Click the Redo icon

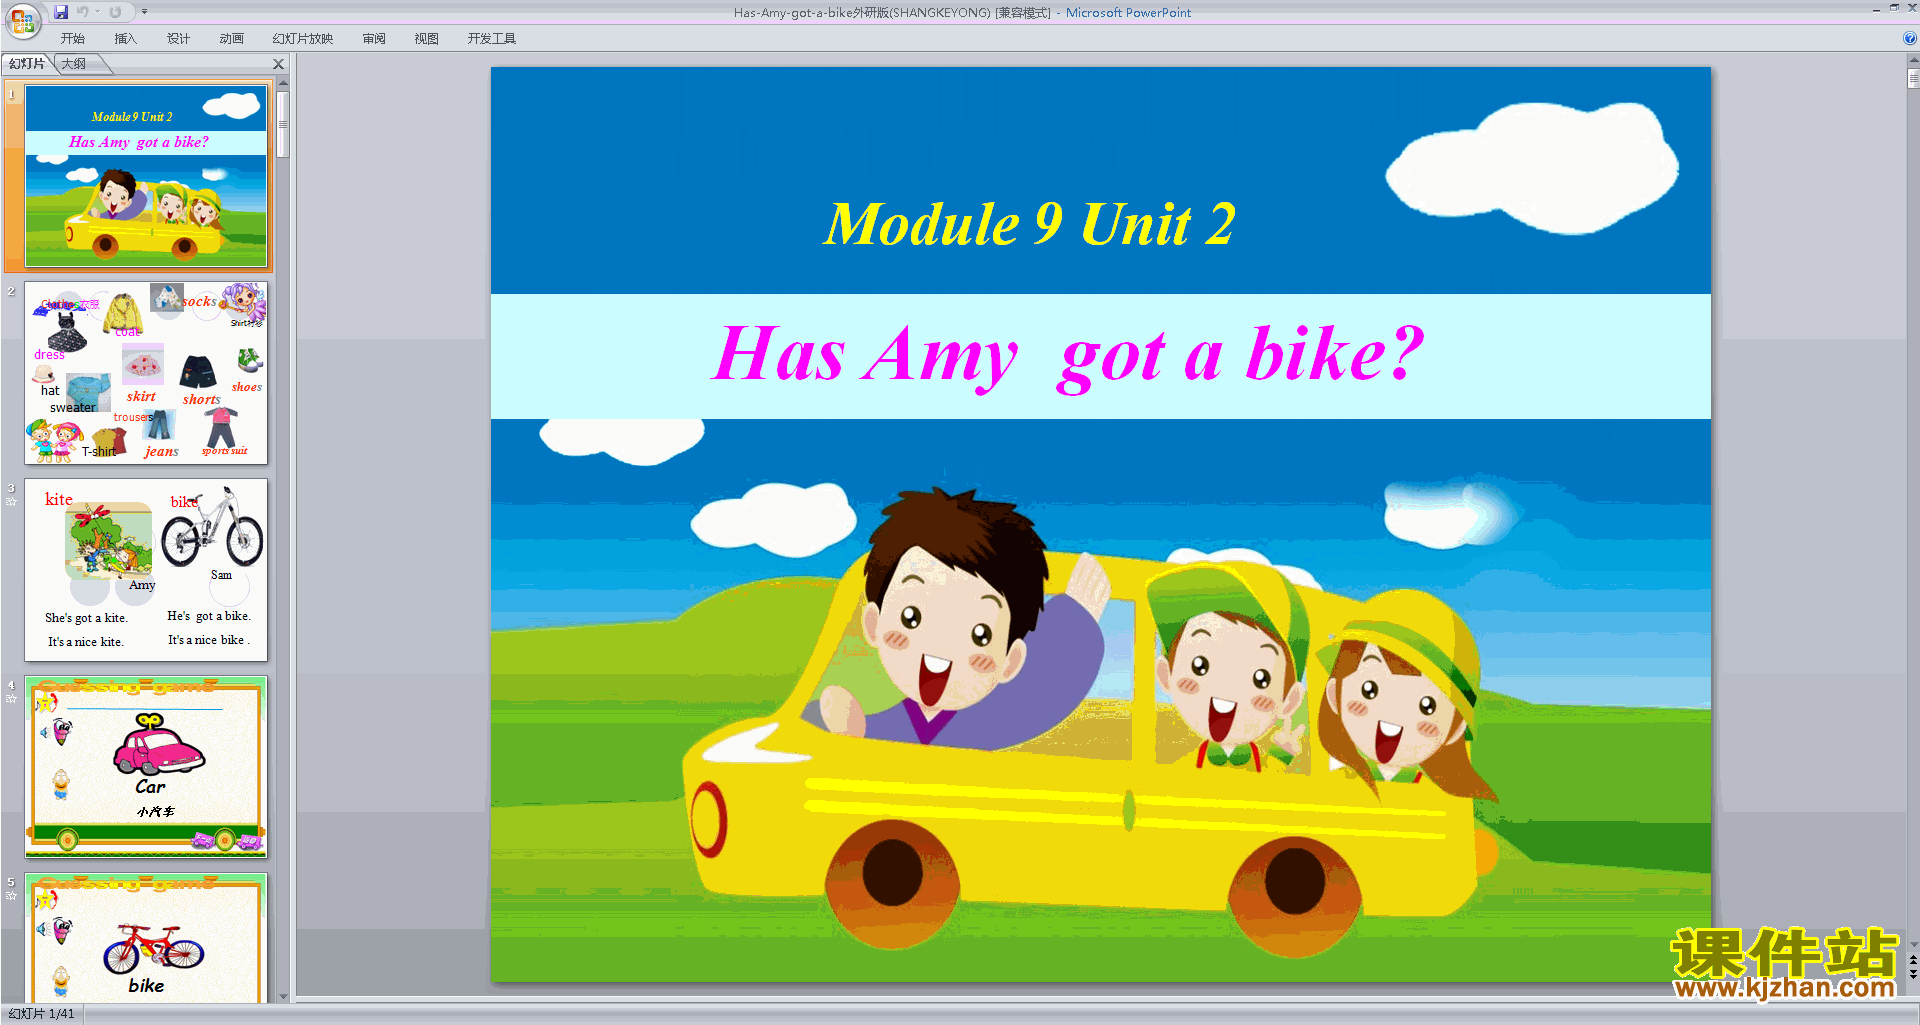[x=115, y=12]
